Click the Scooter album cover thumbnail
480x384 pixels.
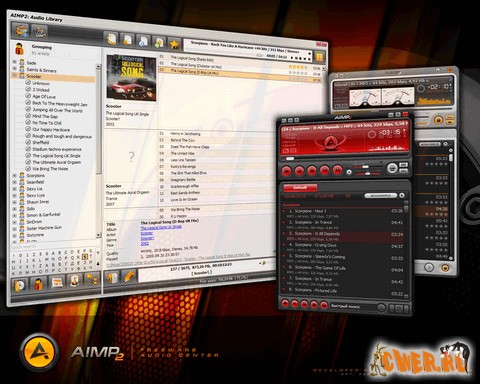(x=131, y=78)
